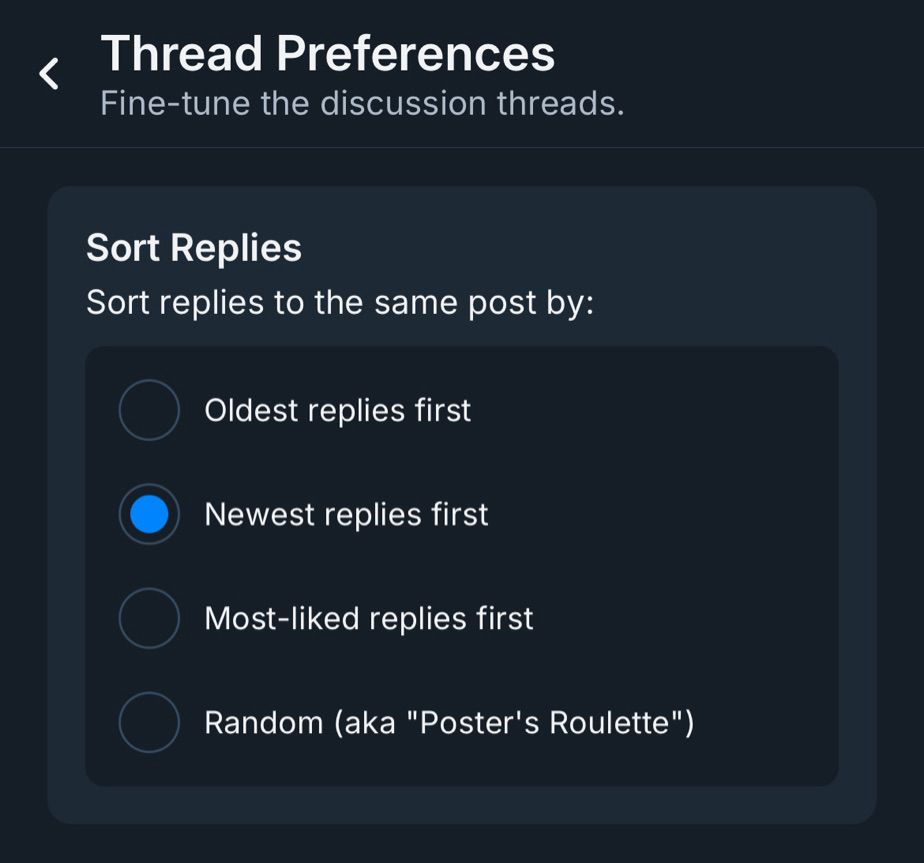
Task: Click the word "Preferences" in the header title
Action: tap(415, 53)
